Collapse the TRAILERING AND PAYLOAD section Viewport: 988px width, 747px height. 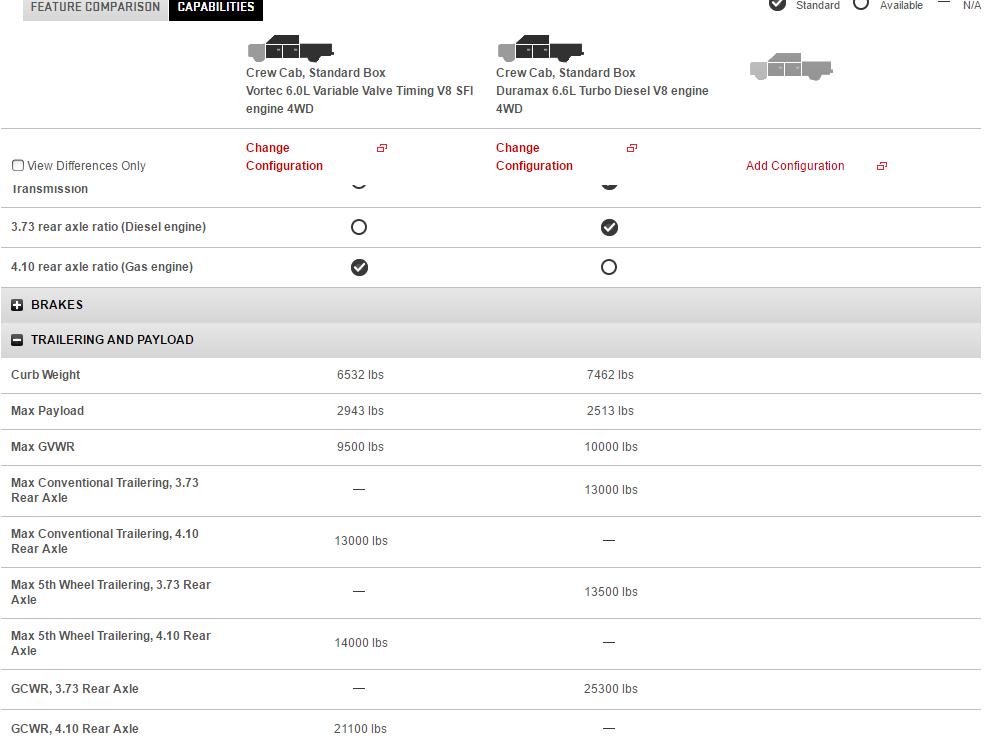112,340
